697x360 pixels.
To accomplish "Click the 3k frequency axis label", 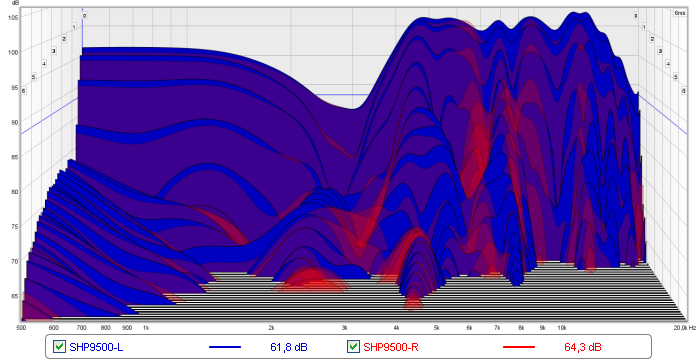I will click(344, 328).
